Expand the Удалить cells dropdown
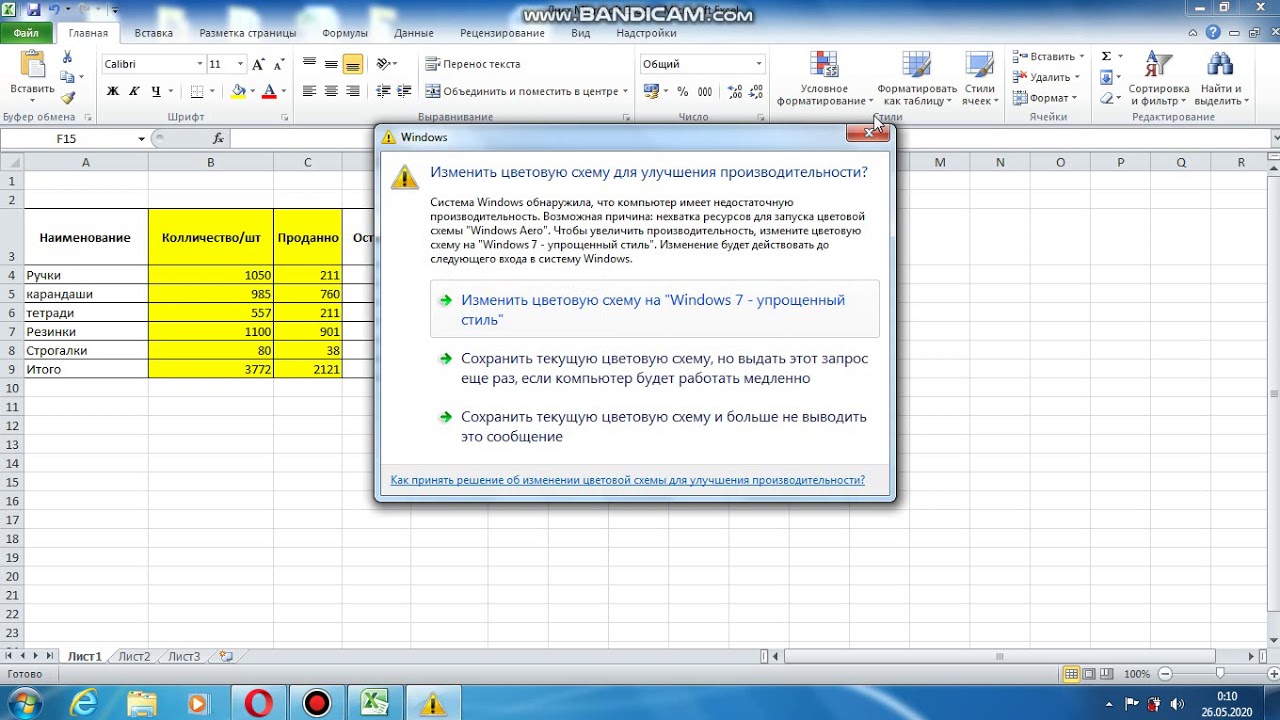Image resolution: width=1280 pixels, height=720 pixels. point(1078,77)
